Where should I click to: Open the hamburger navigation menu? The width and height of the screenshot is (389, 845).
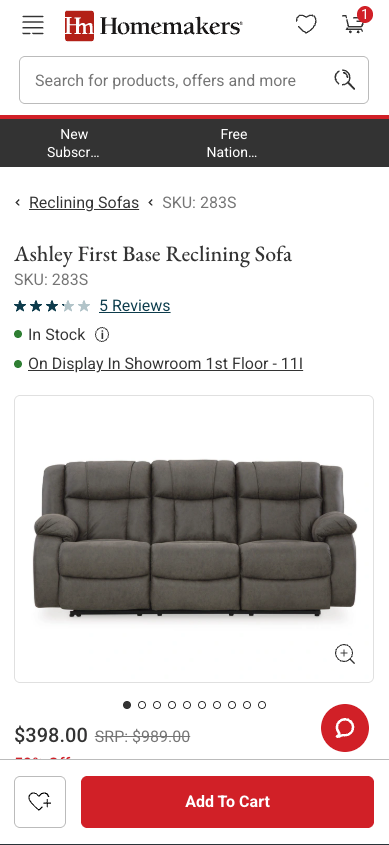point(32,25)
